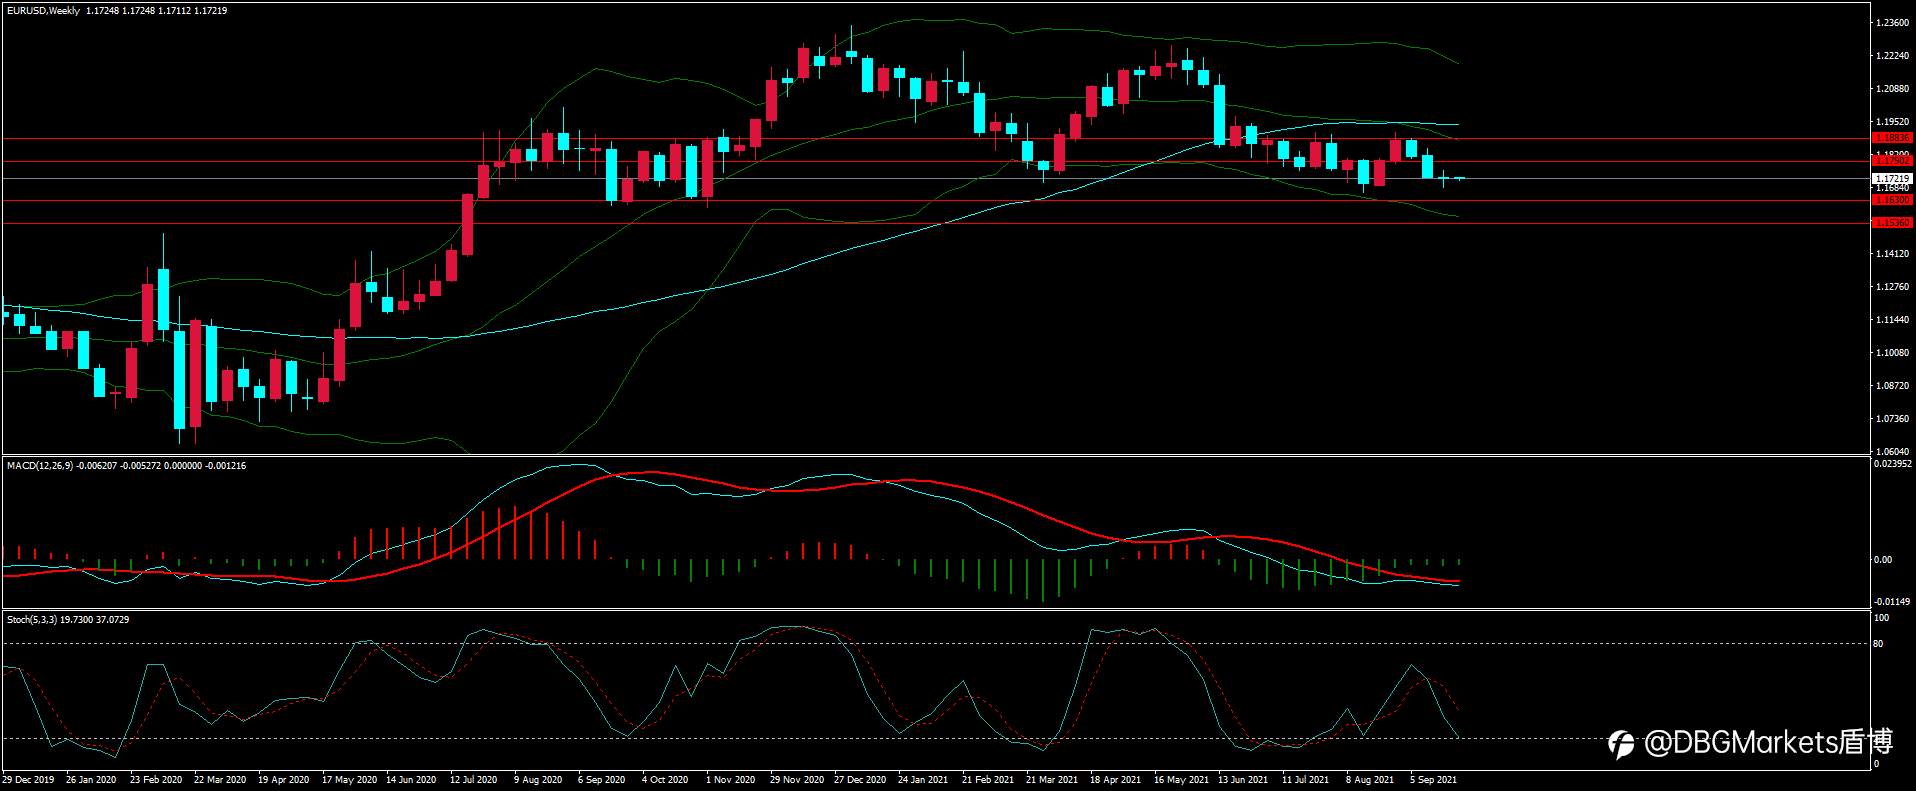Click the 21 Mar 2021 date label

1052,779
